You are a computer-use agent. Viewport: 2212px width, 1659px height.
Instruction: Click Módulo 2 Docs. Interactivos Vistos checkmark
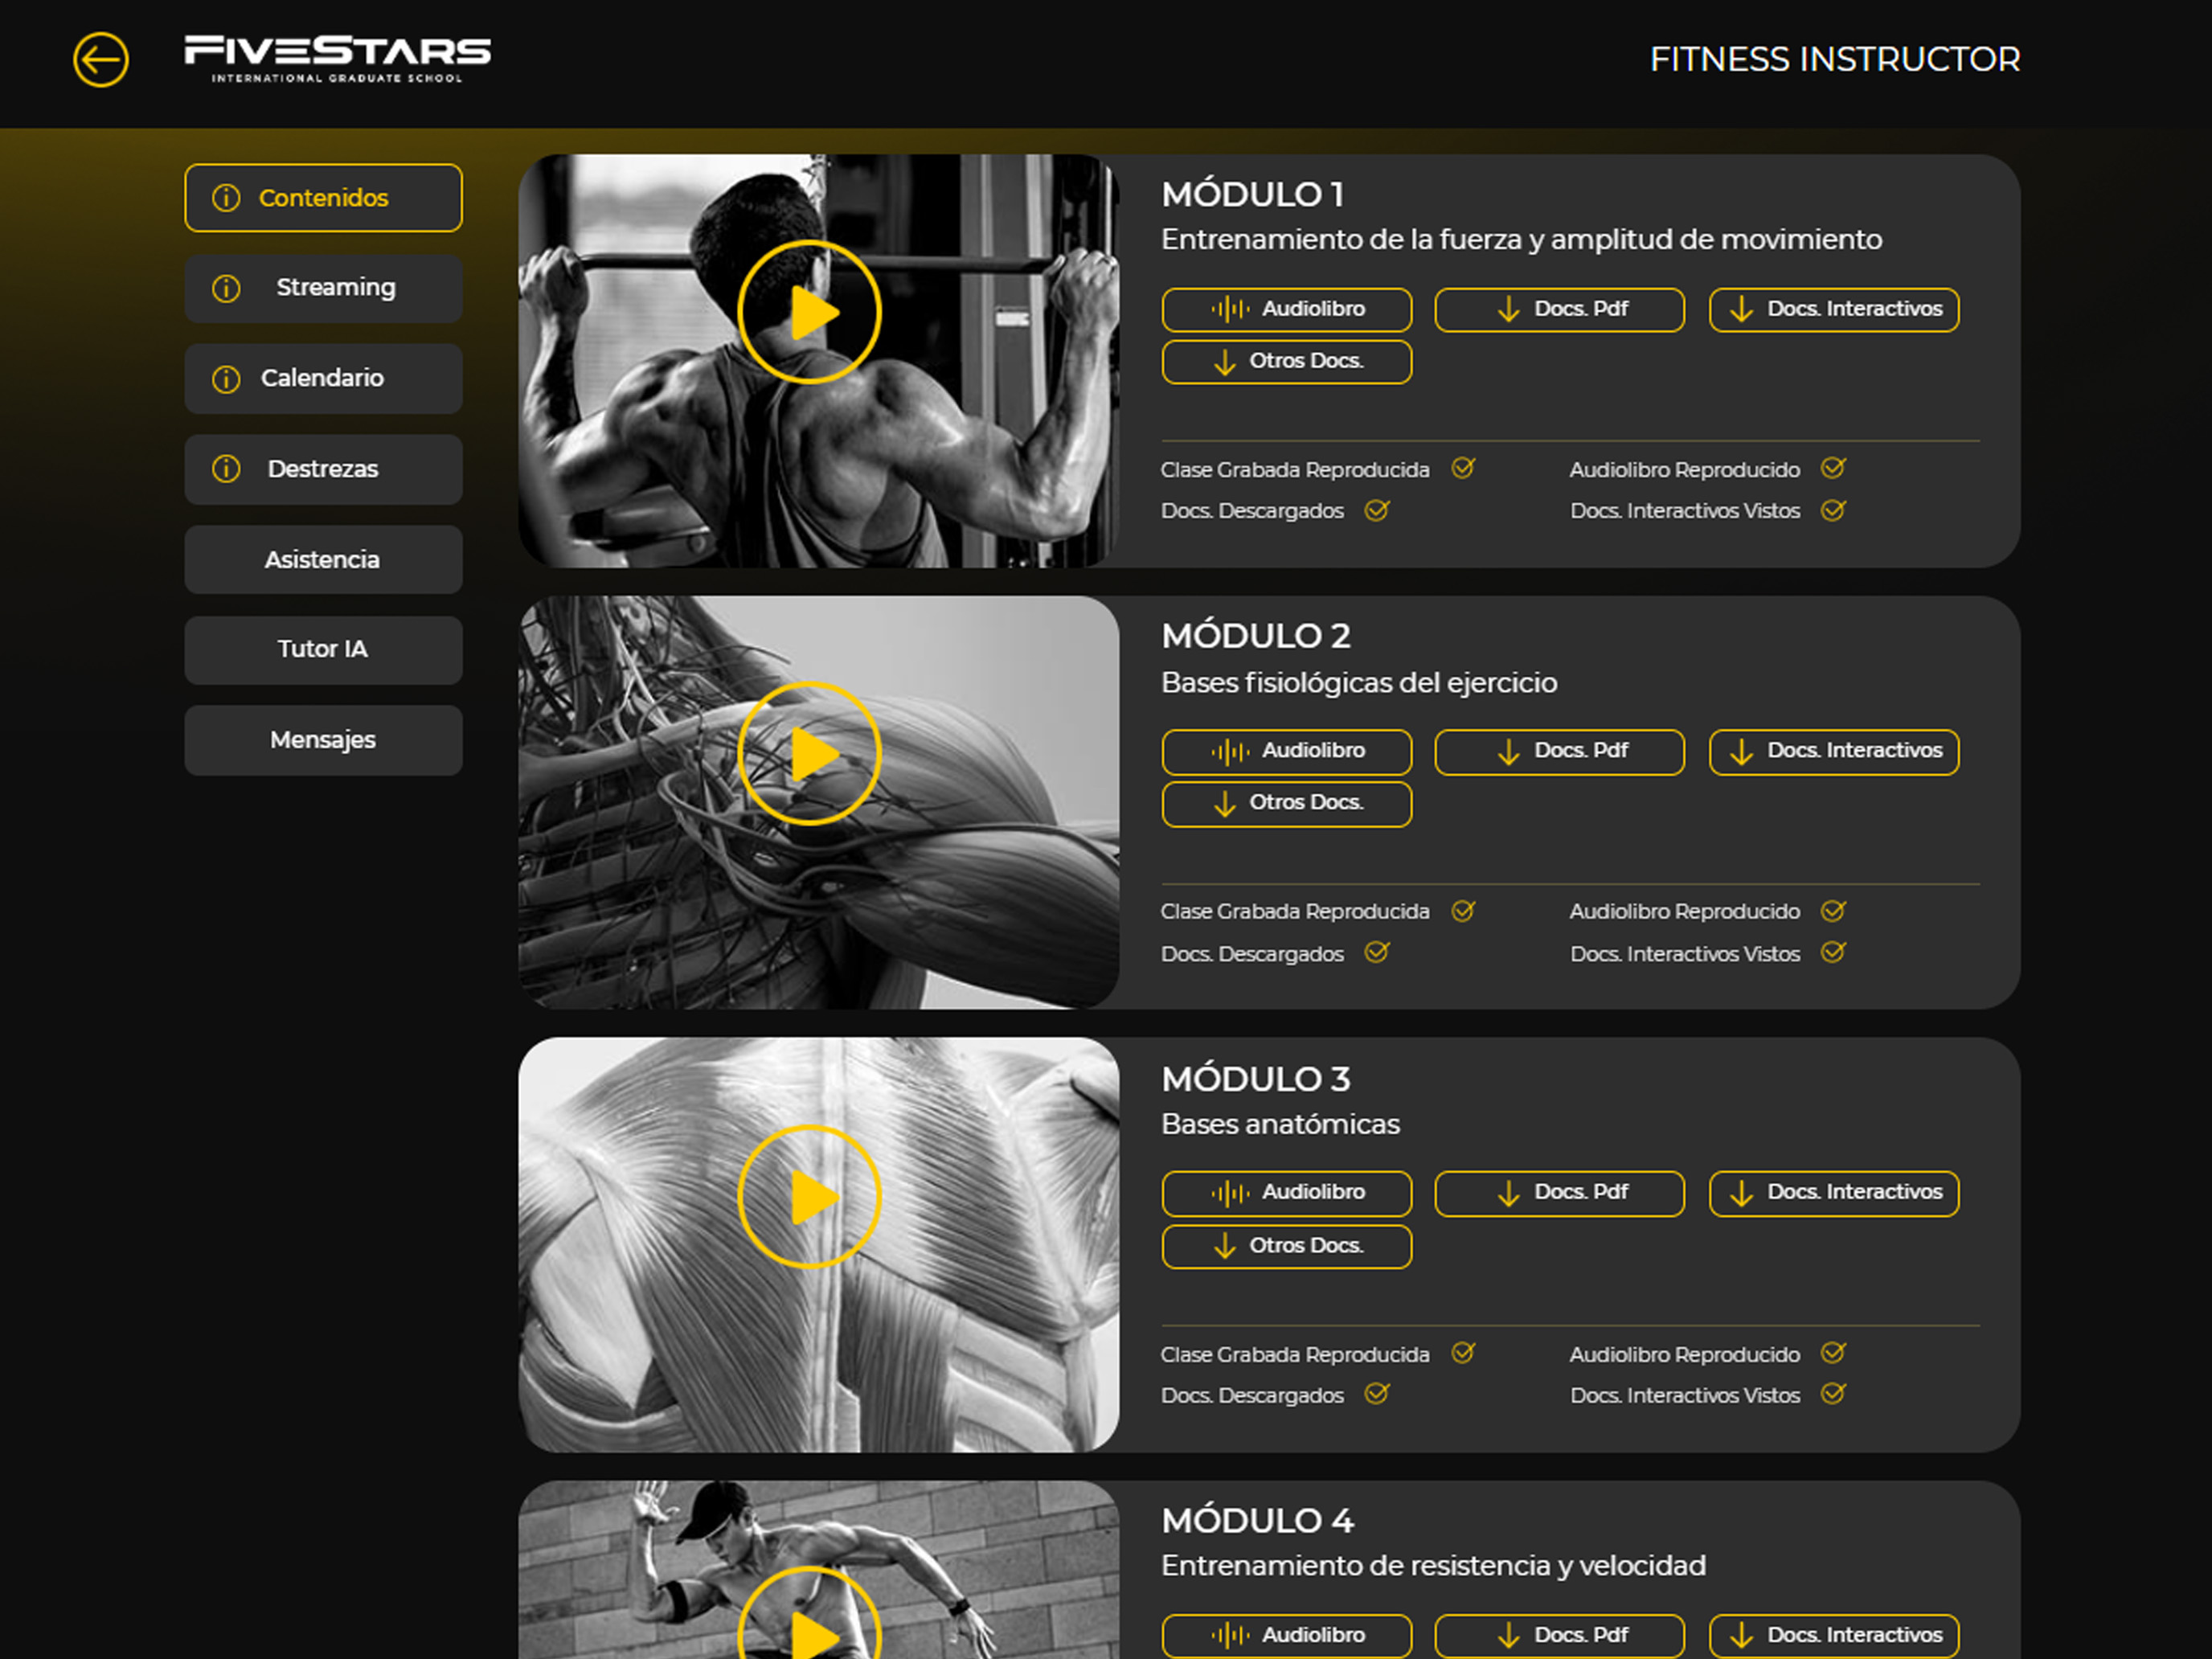click(1833, 952)
